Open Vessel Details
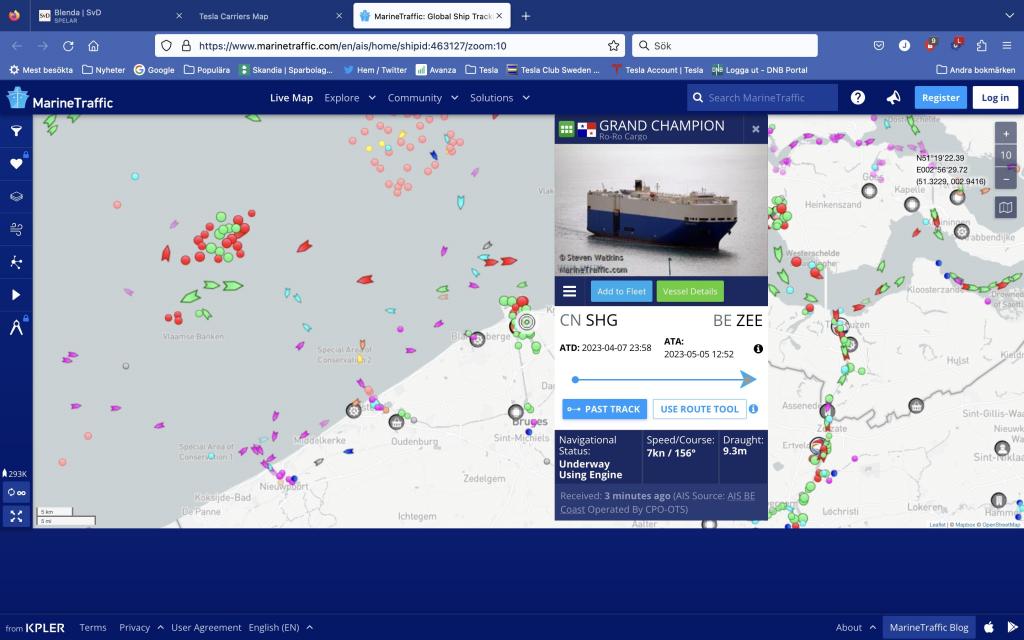 690,291
